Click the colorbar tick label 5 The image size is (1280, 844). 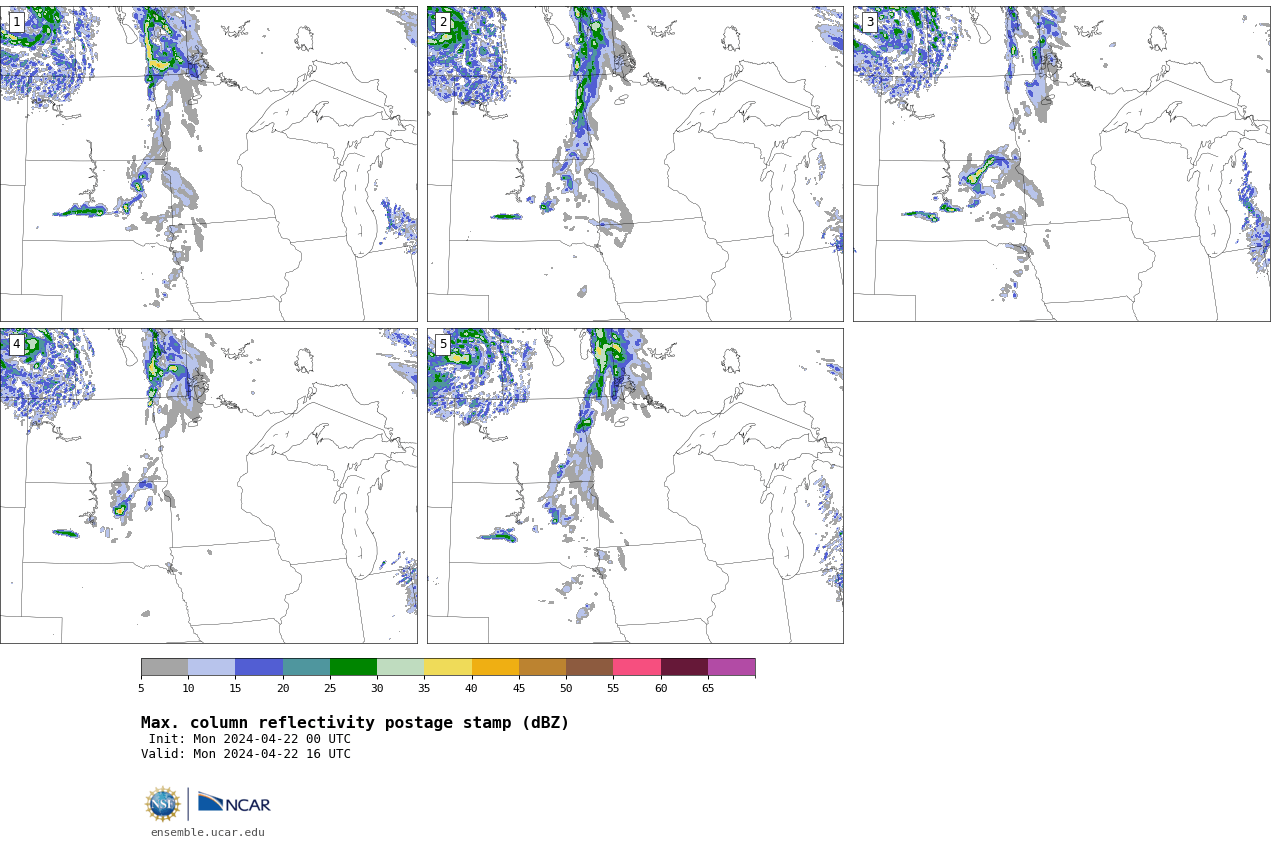point(141,688)
